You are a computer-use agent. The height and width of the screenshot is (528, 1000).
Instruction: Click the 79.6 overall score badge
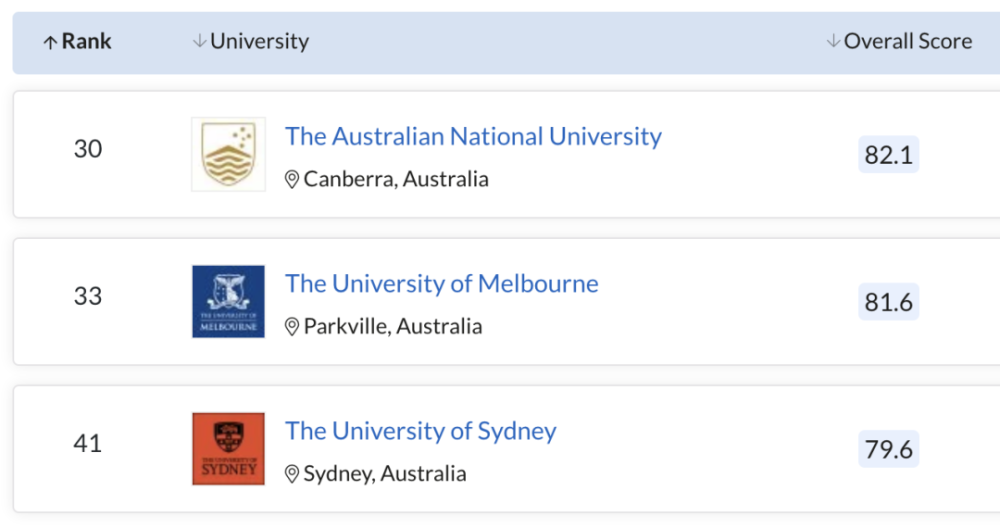click(x=888, y=449)
